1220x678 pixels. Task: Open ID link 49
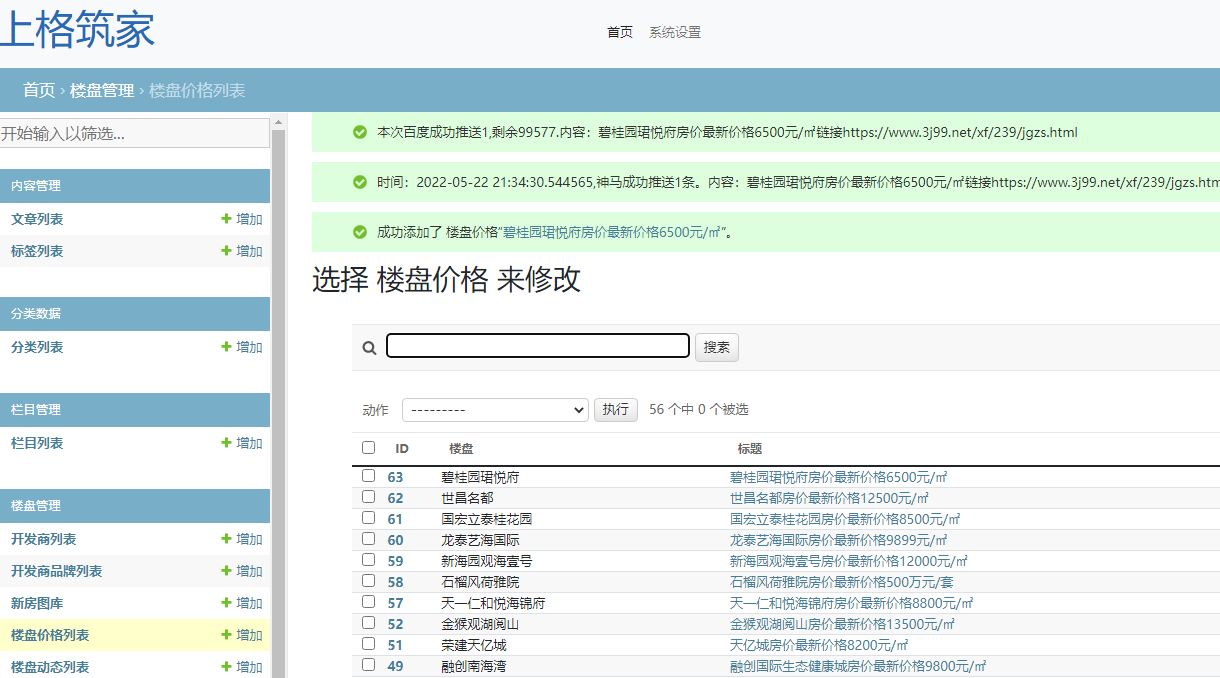(x=396, y=666)
